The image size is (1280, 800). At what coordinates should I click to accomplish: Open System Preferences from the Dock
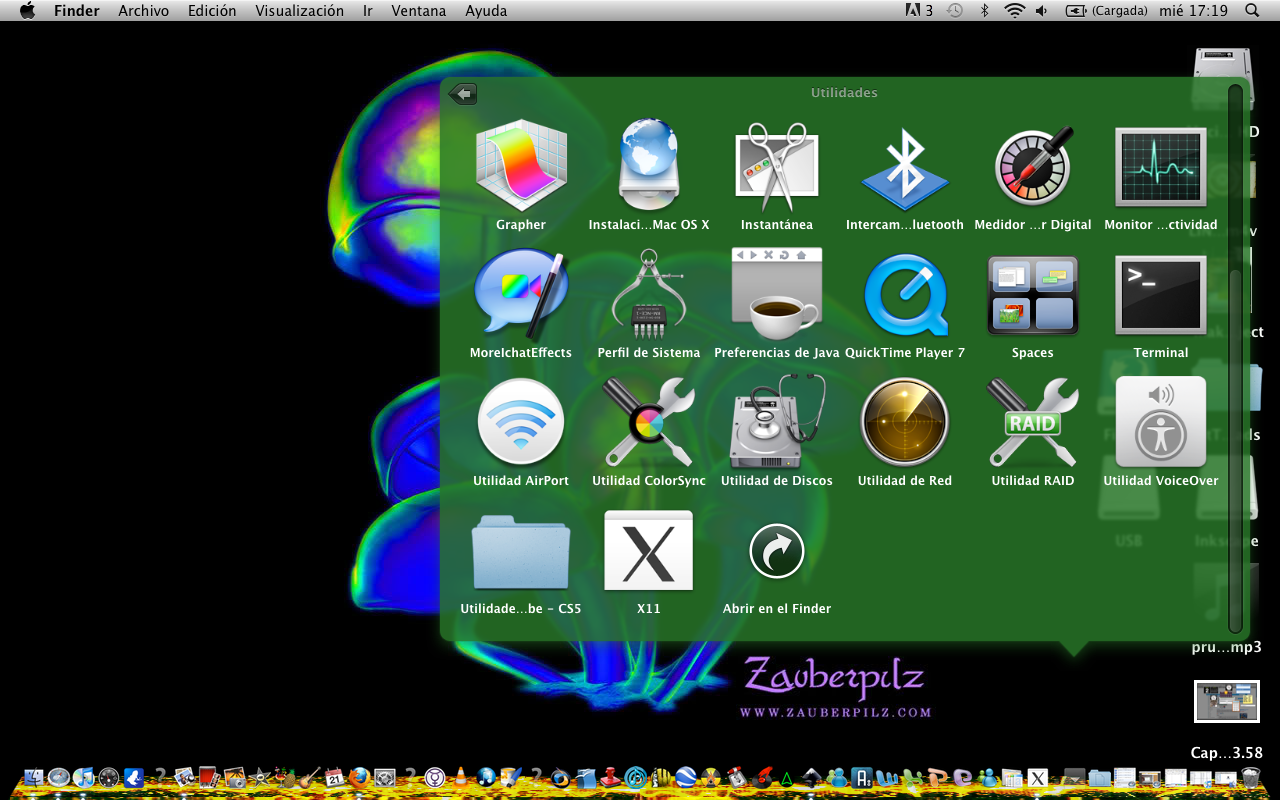385,777
